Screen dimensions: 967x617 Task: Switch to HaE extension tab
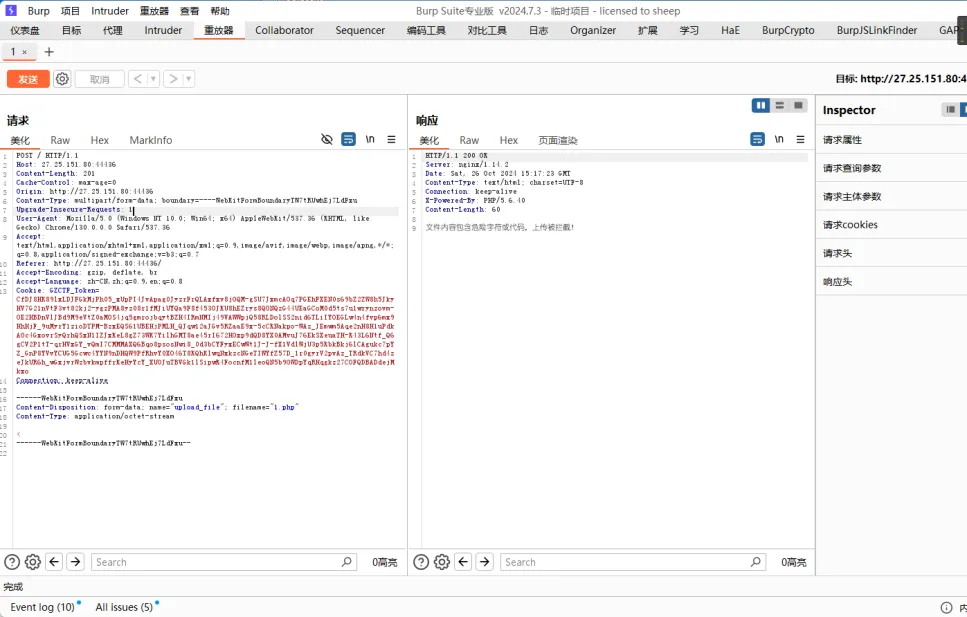[x=730, y=30]
